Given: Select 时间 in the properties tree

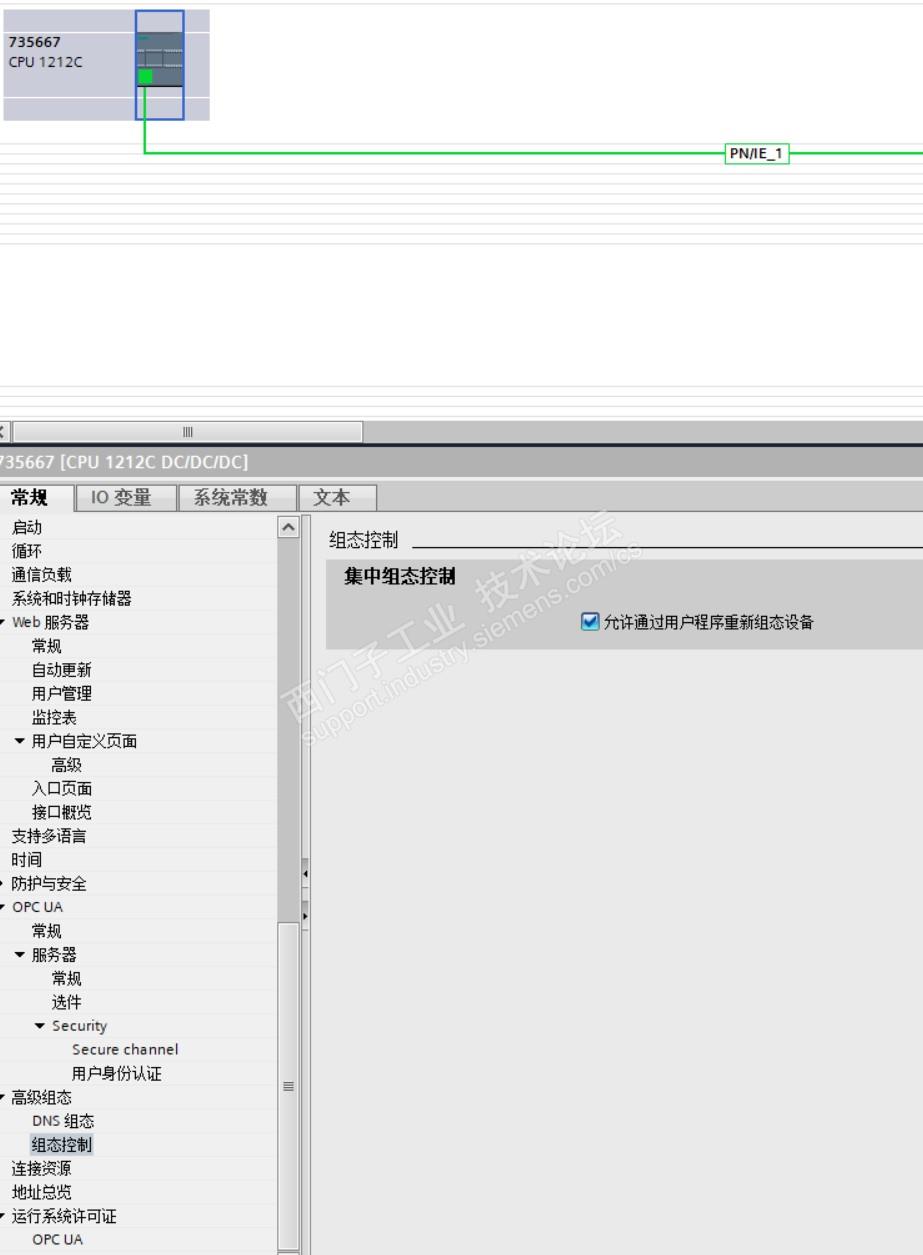Looking at the screenshot, I should pos(27,860).
